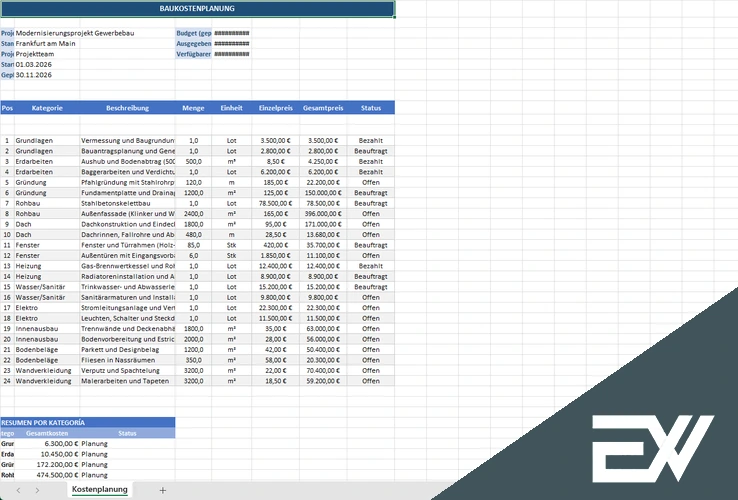Screen dimensions: 738x500
Task: Select the Stahlbetonskelettbau description cell
Action: coord(128,203)
